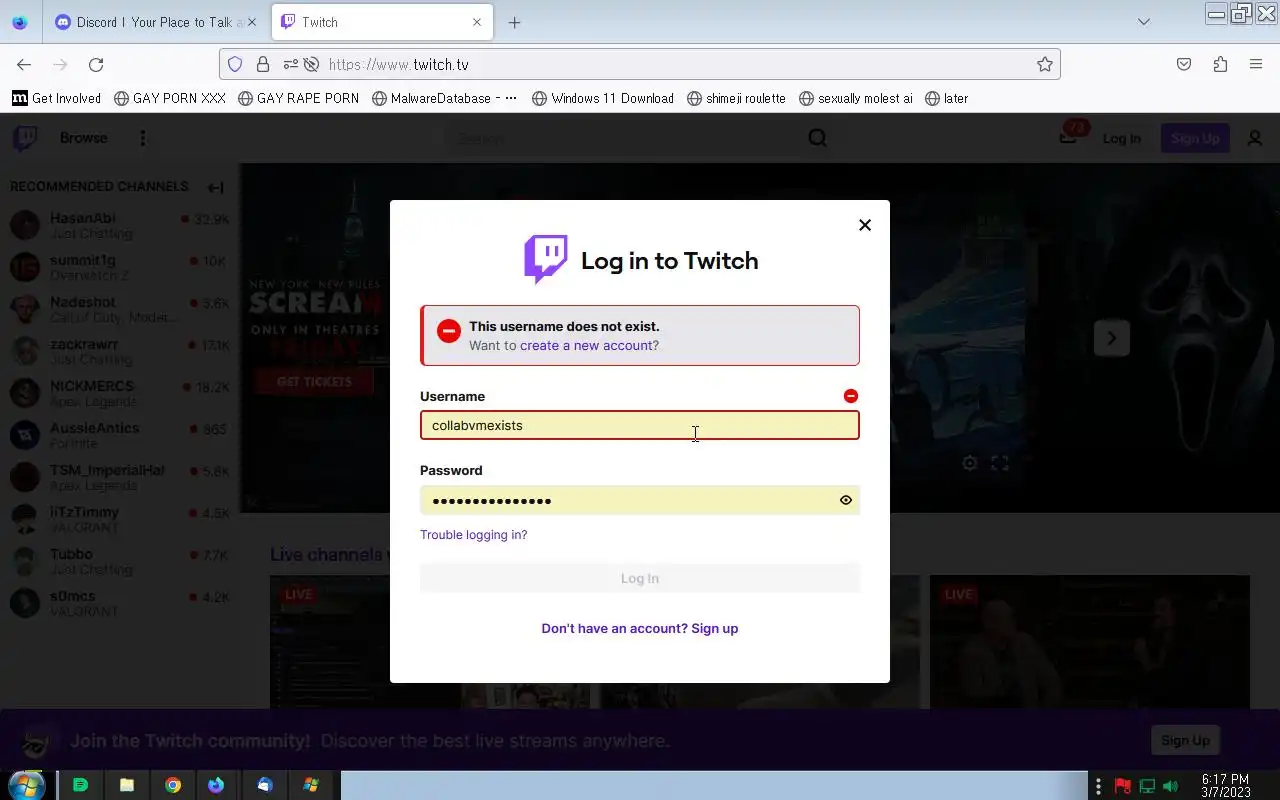Click Sign Up in Twitch header
Viewport: 1280px width, 800px height.
pos(1195,138)
